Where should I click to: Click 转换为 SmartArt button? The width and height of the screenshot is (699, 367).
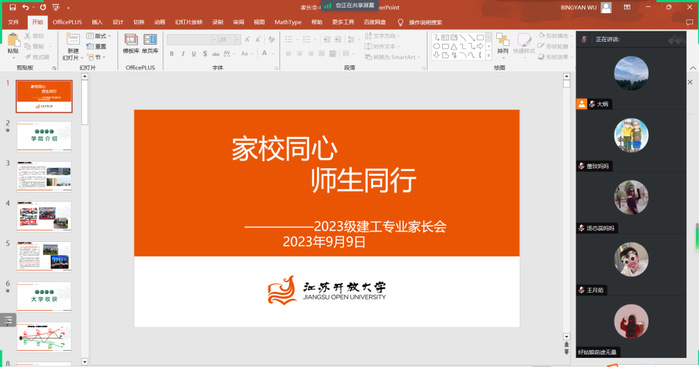(391, 57)
